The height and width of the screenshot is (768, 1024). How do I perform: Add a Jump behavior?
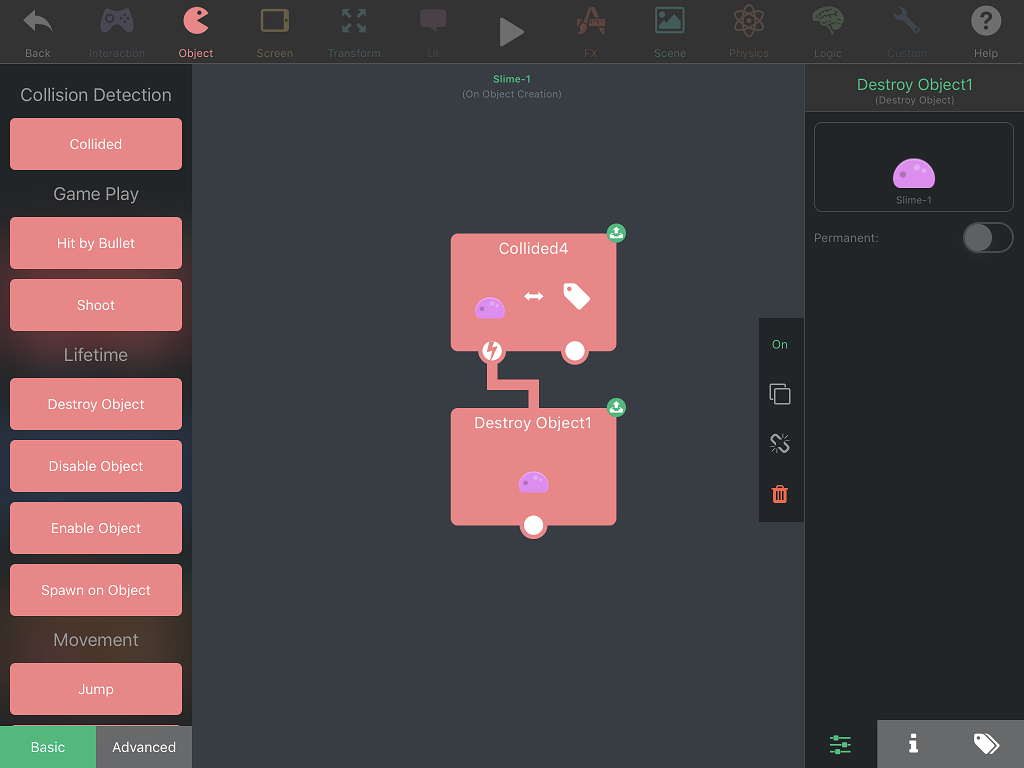point(96,689)
